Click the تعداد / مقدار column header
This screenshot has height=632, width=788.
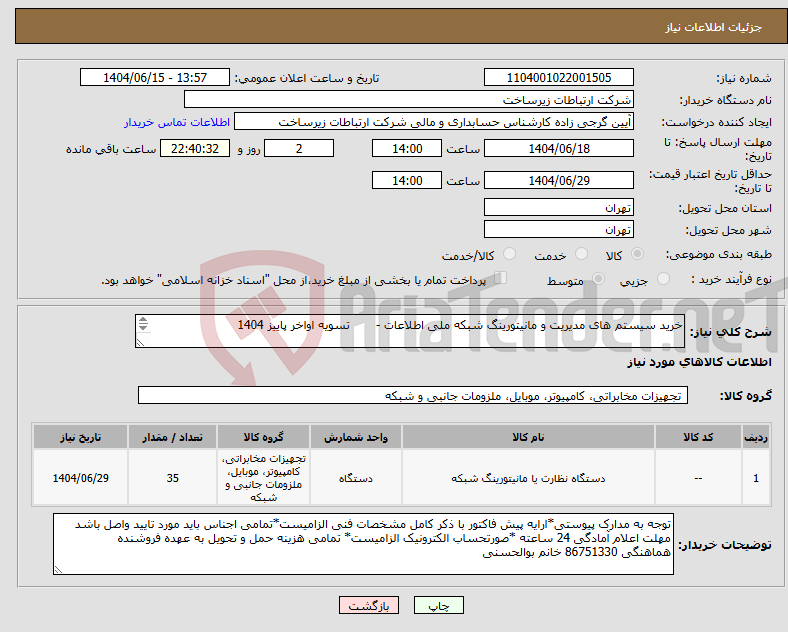click(172, 437)
